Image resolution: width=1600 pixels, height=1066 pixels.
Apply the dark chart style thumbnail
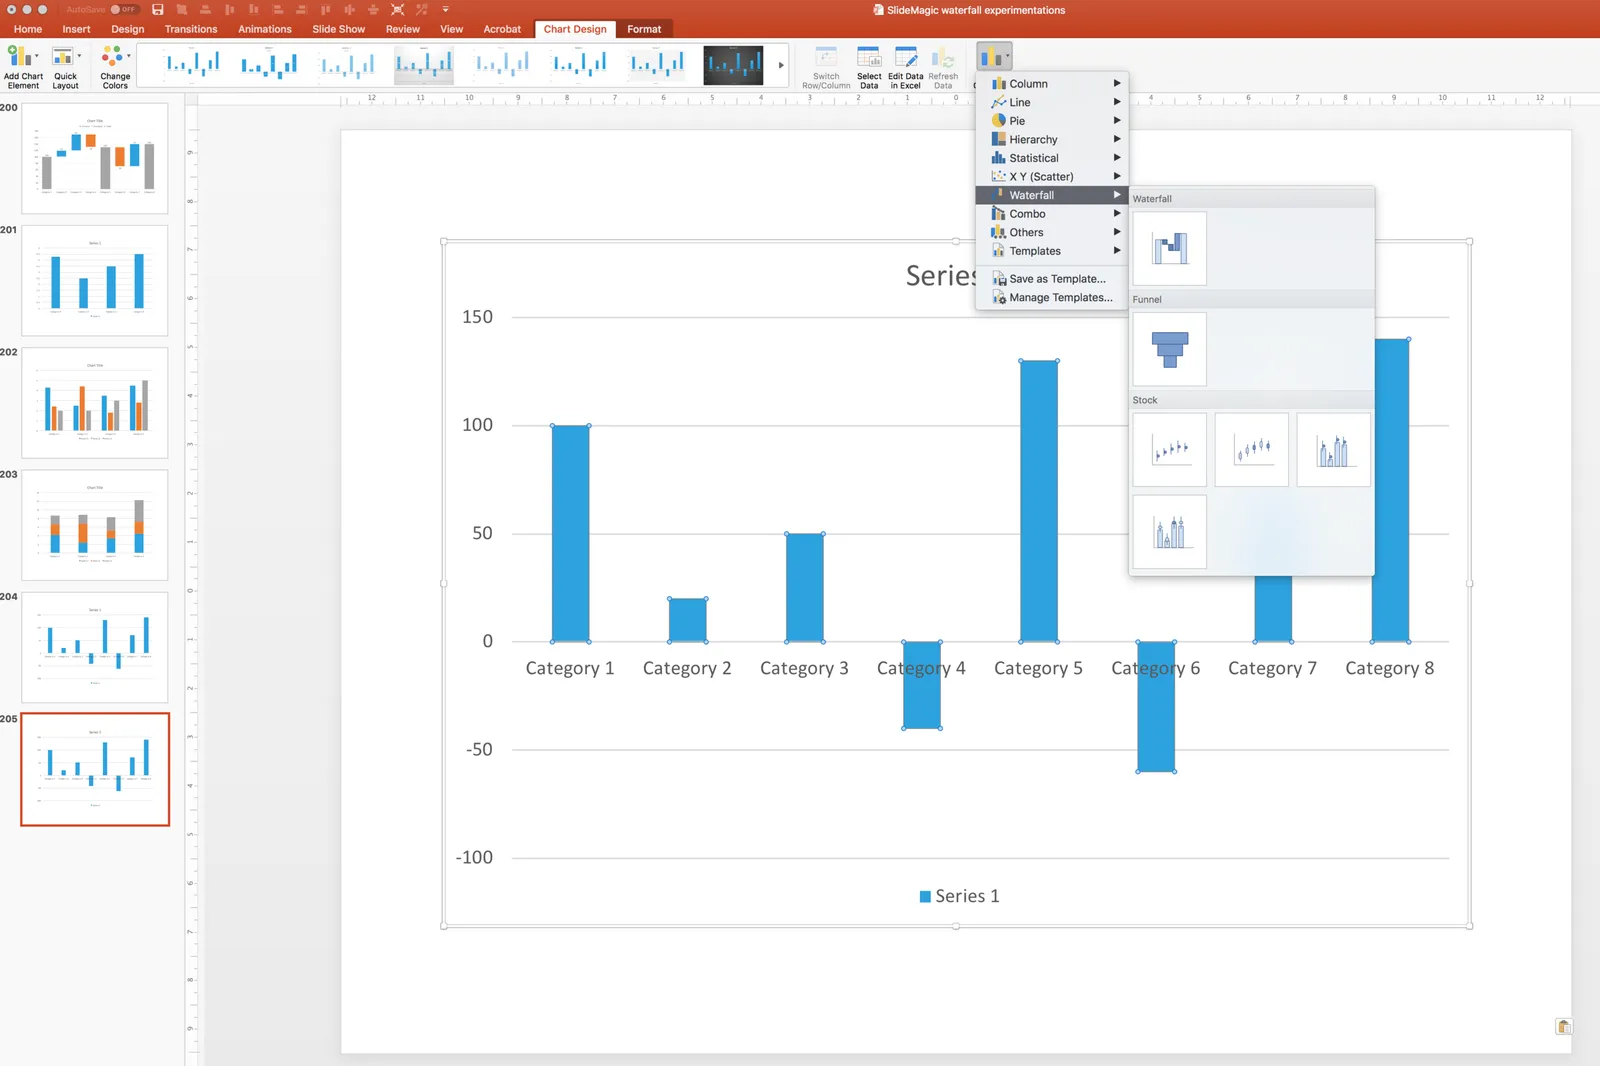point(733,65)
